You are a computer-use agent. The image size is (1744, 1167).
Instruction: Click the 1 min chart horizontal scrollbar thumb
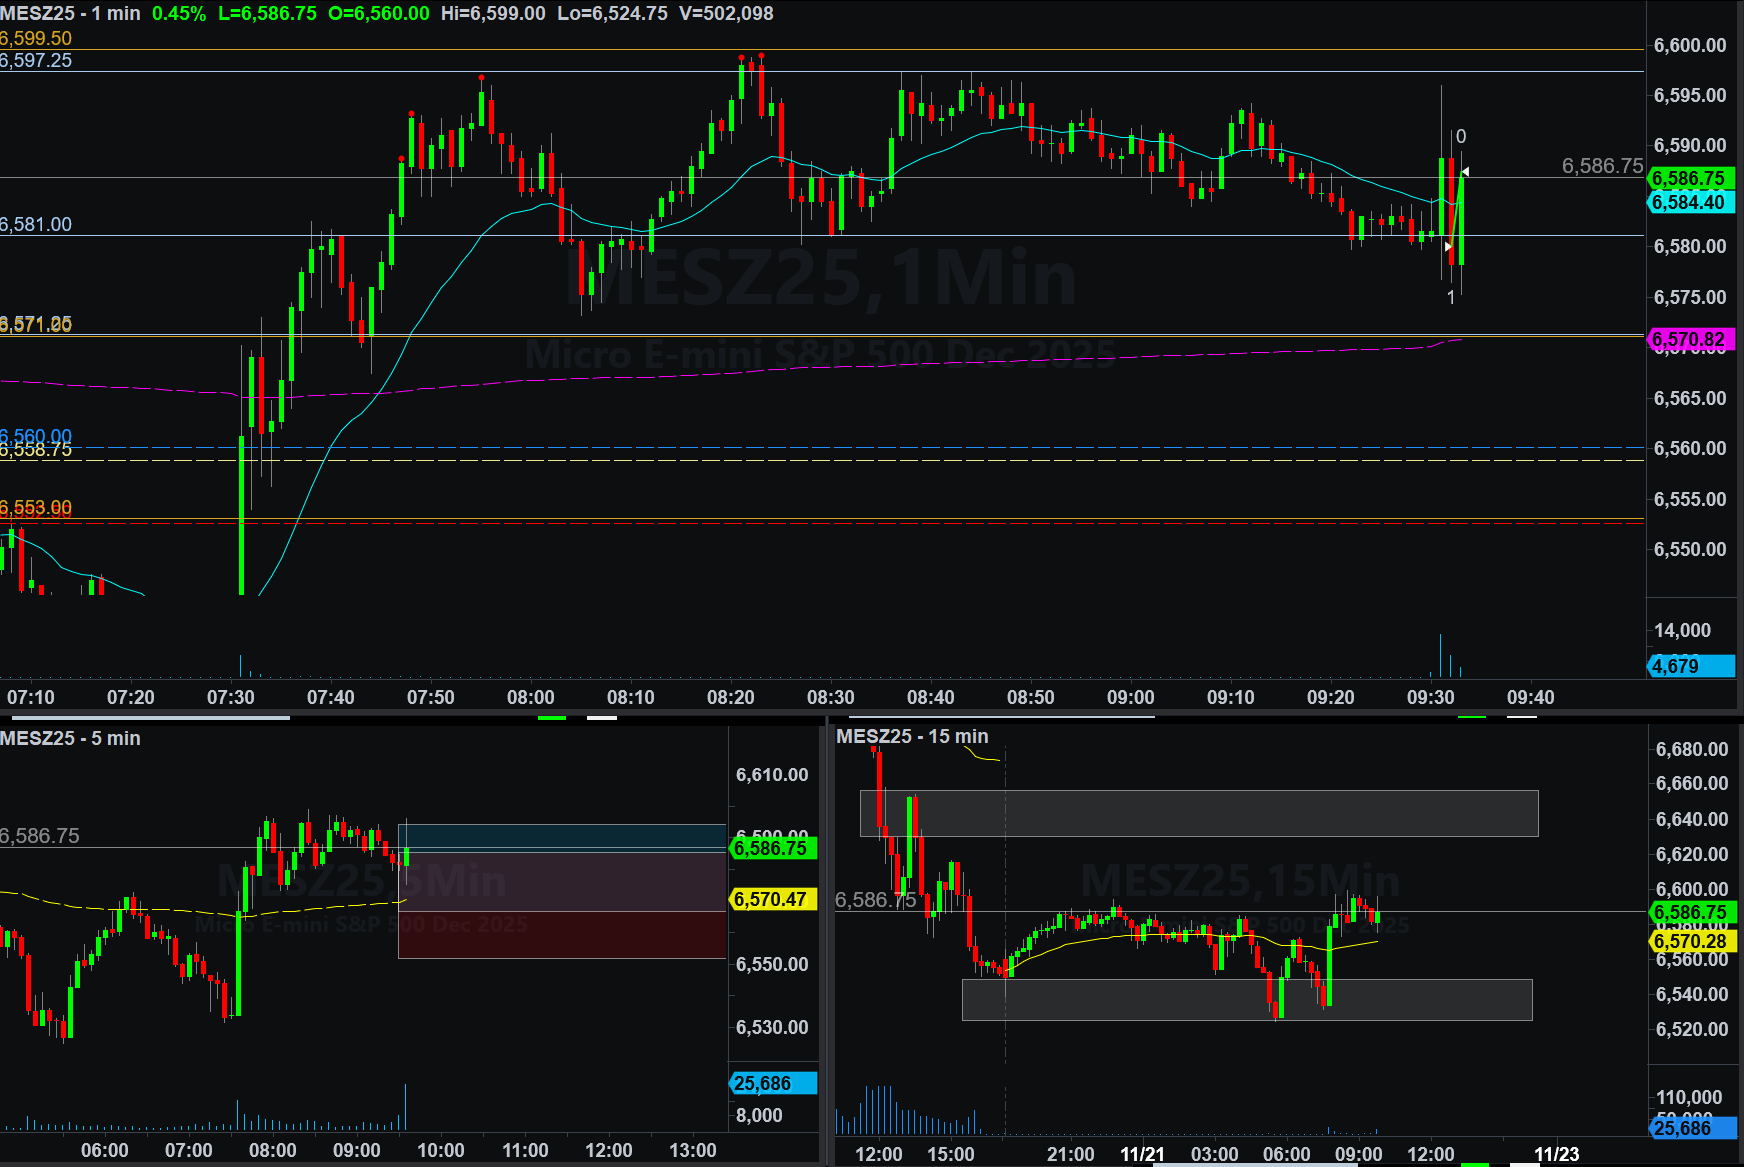pos(145,717)
